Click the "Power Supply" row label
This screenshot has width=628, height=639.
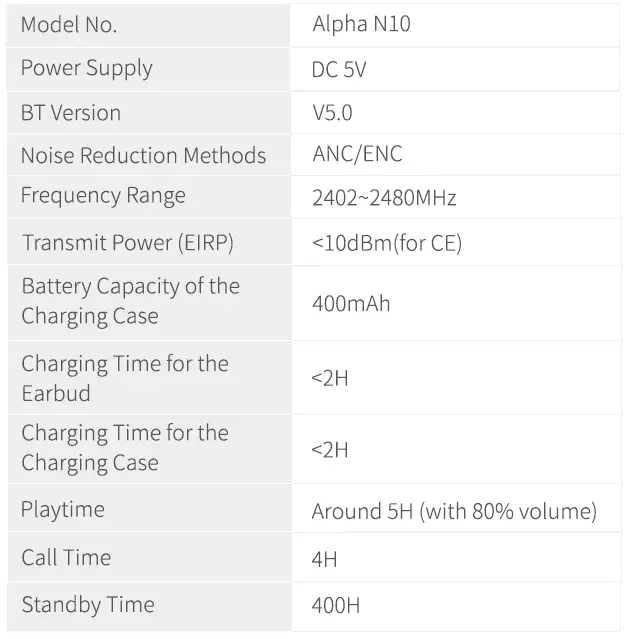coord(87,69)
